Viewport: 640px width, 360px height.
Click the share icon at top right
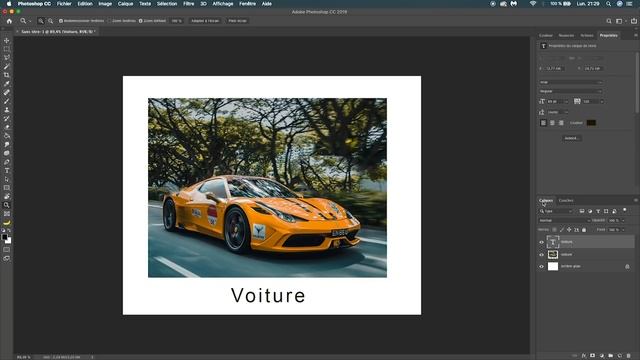point(634,21)
